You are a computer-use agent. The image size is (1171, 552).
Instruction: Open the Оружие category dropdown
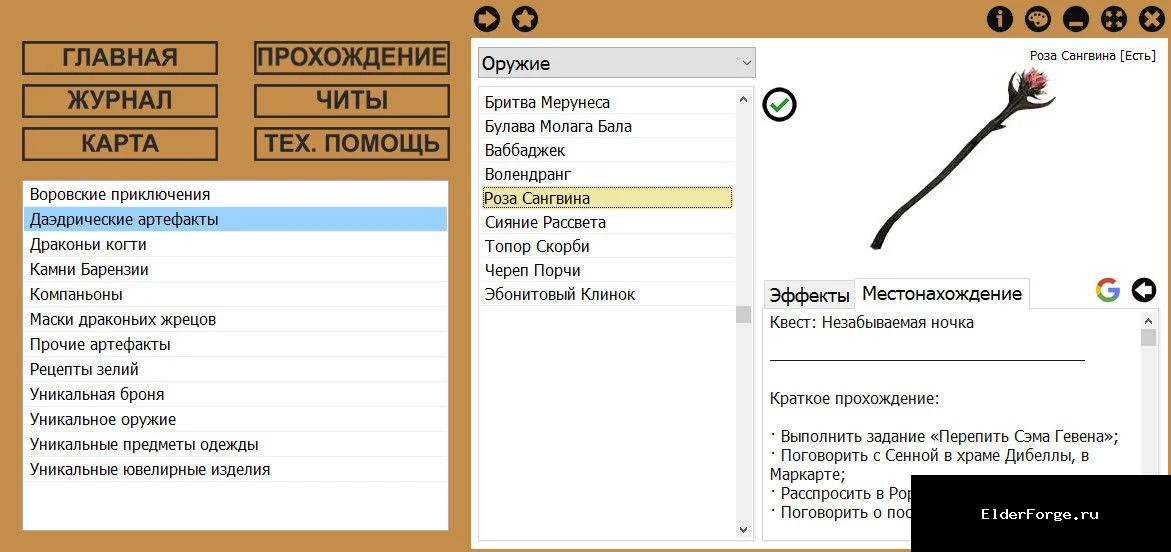click(617, 63)
